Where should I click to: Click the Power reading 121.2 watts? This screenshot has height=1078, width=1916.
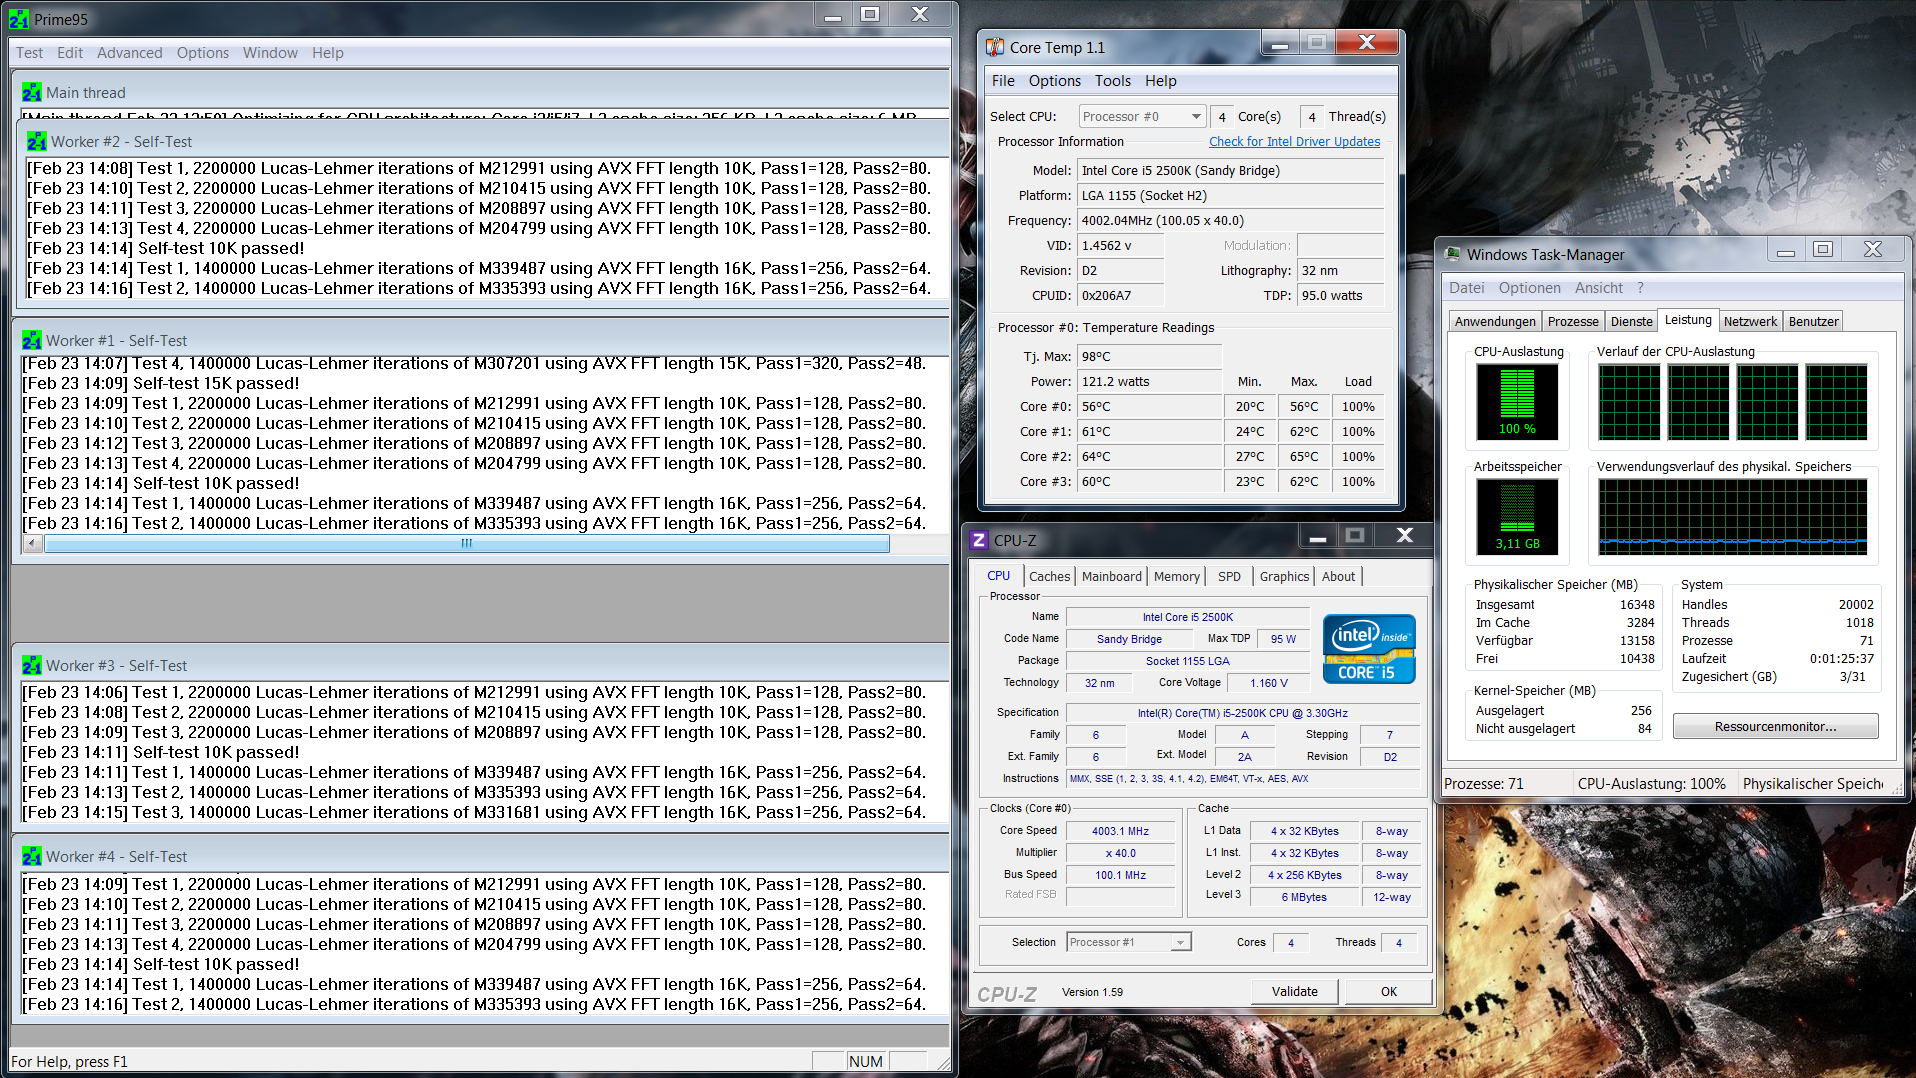(1149, 382)
